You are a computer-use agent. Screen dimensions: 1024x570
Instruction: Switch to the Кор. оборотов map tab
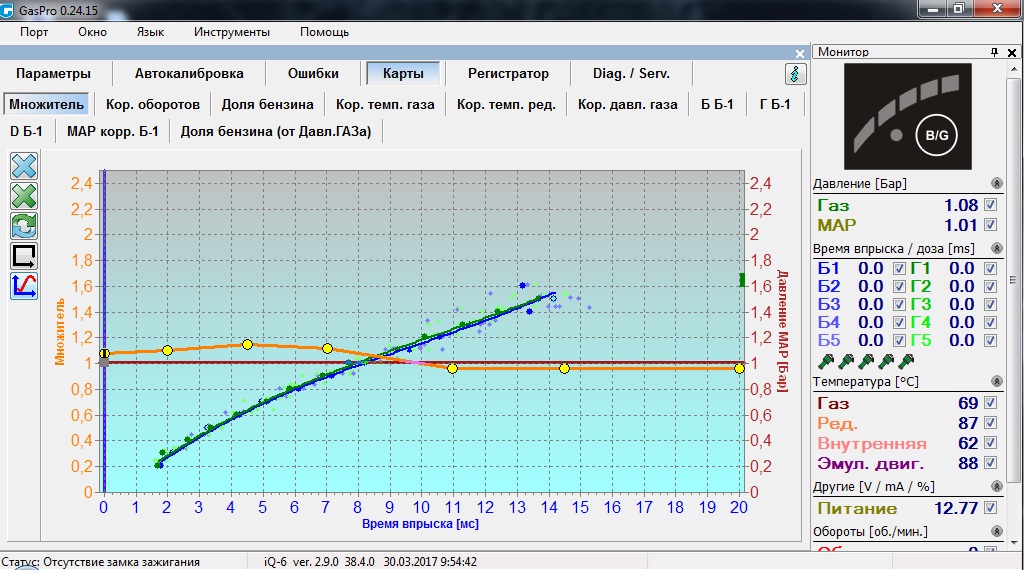(153, 104)
